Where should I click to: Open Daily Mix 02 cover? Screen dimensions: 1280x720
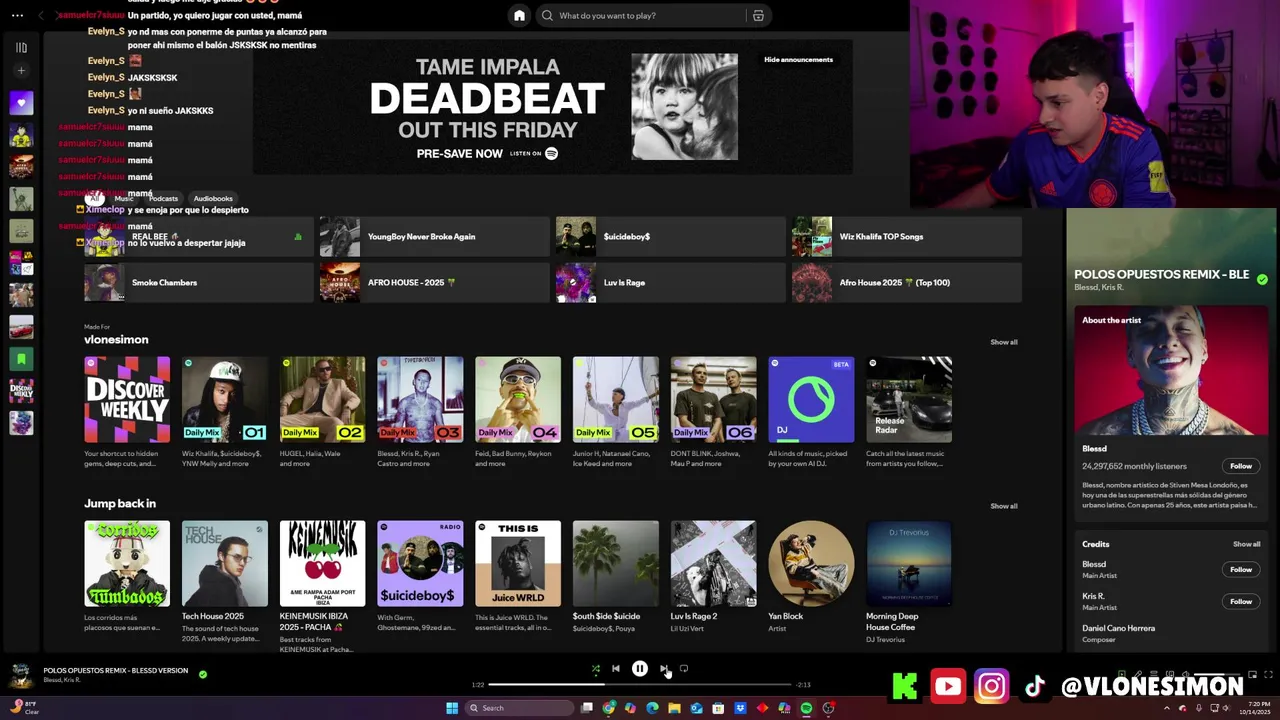click(322, 399)
